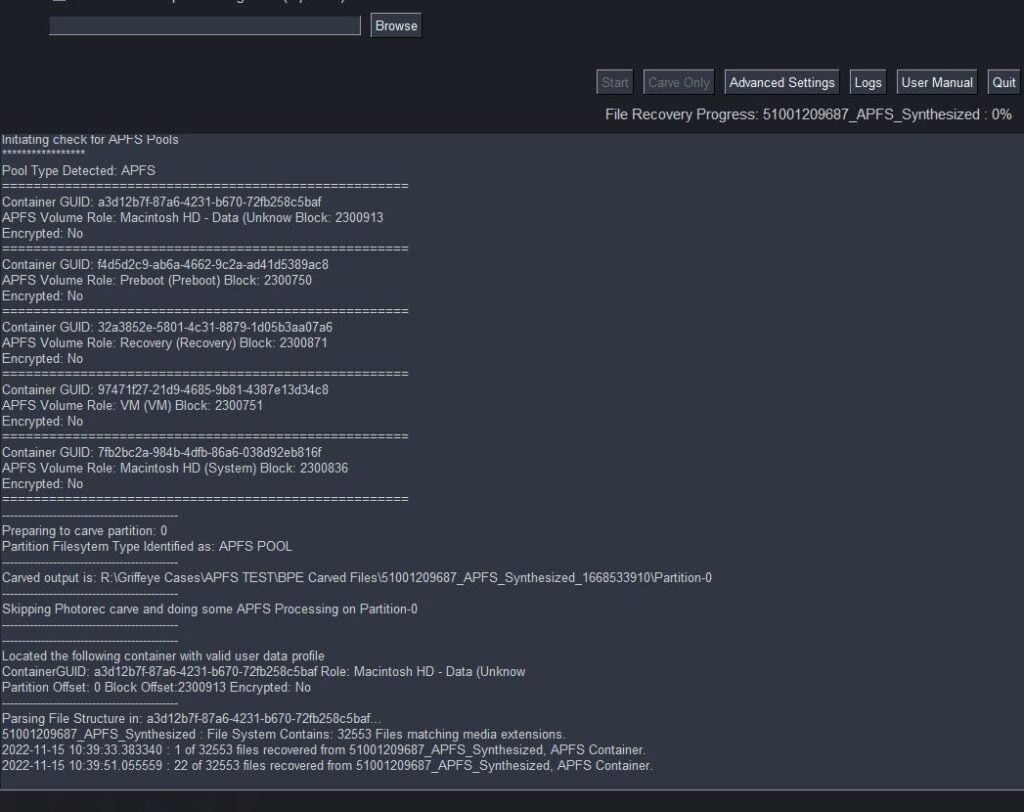Click 'Encrypted: No' under VM volume
Image resolution: width=1024 pixels, height=812 pixels.
(42, 421)
